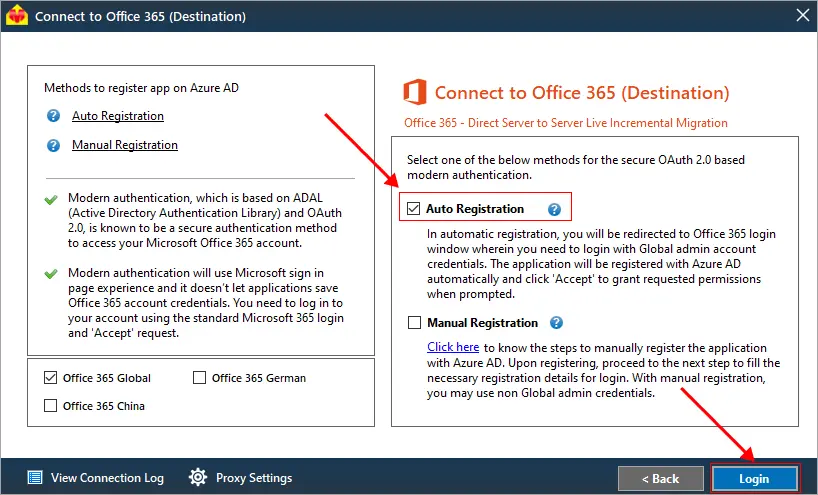
Task: Select the Office 365 German checkbox
Action: pyautogui.click(x=199, y=378)
